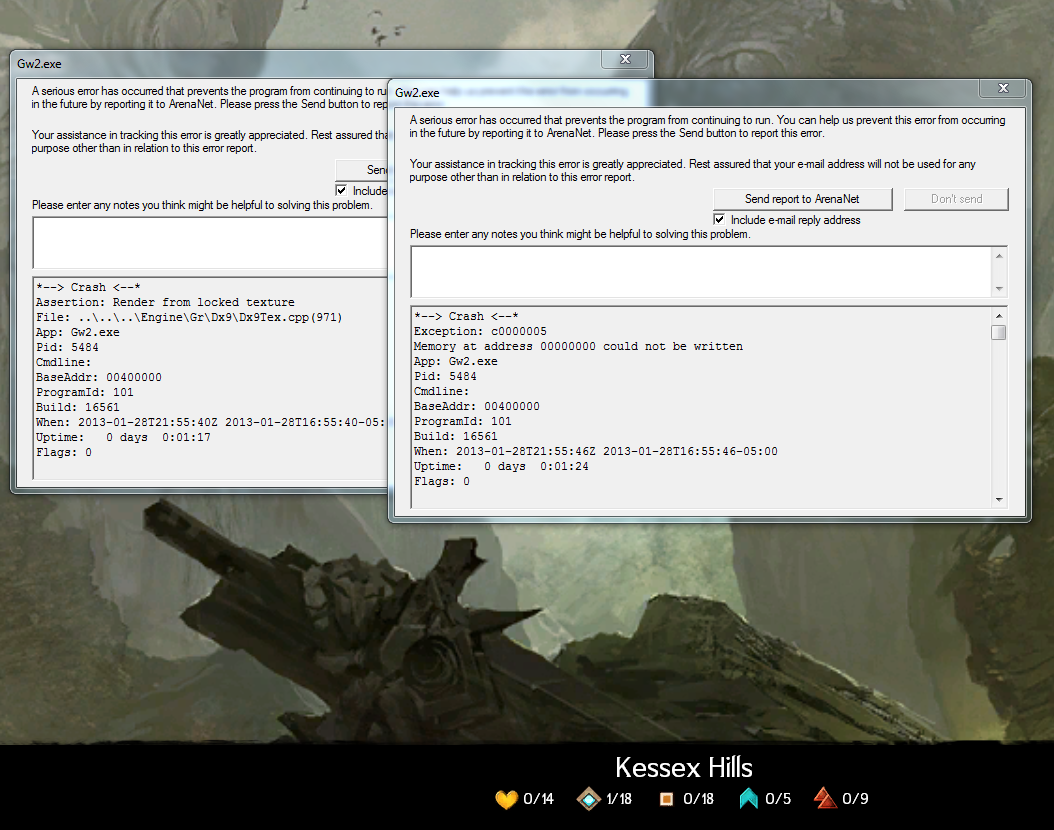Viewport: 1054px width, 830px height.
Task: Click 'Uptime: 0 days 0:01:17' line in back dialog
Action: pos(123,438)
